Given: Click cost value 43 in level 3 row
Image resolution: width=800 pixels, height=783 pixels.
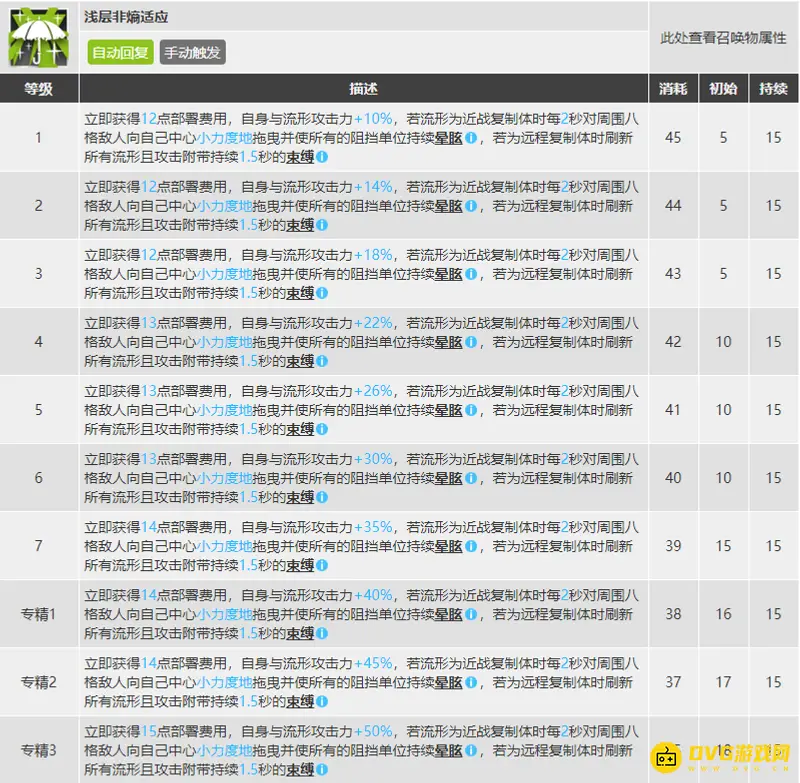Looking at the screenshot, I should point(673,274).
